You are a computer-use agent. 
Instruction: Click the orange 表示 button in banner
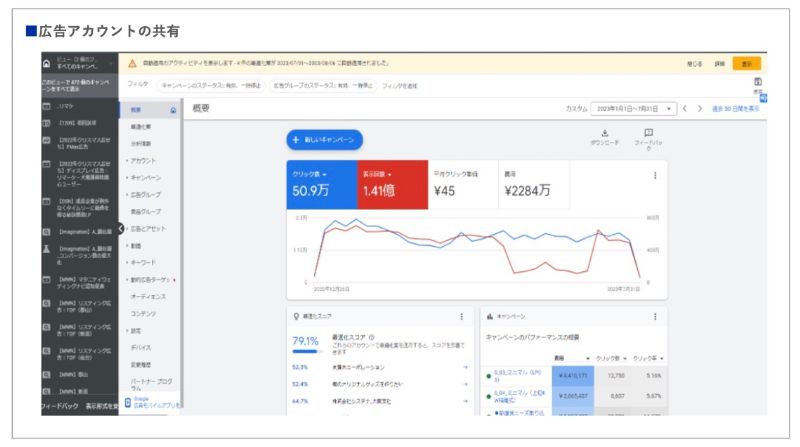745,63
